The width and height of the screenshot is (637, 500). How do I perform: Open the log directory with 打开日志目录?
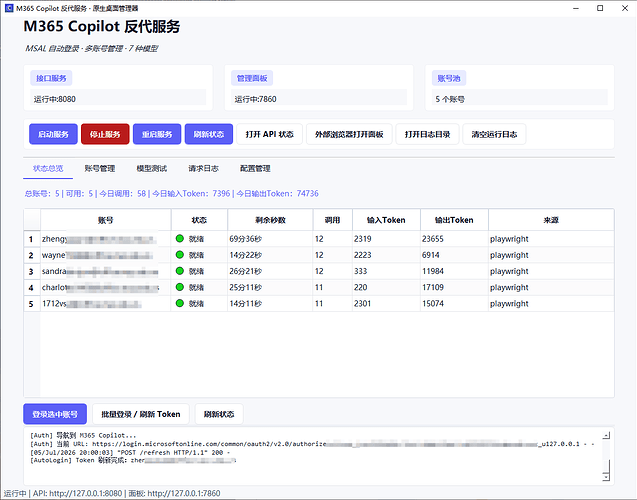pos(427,134)
